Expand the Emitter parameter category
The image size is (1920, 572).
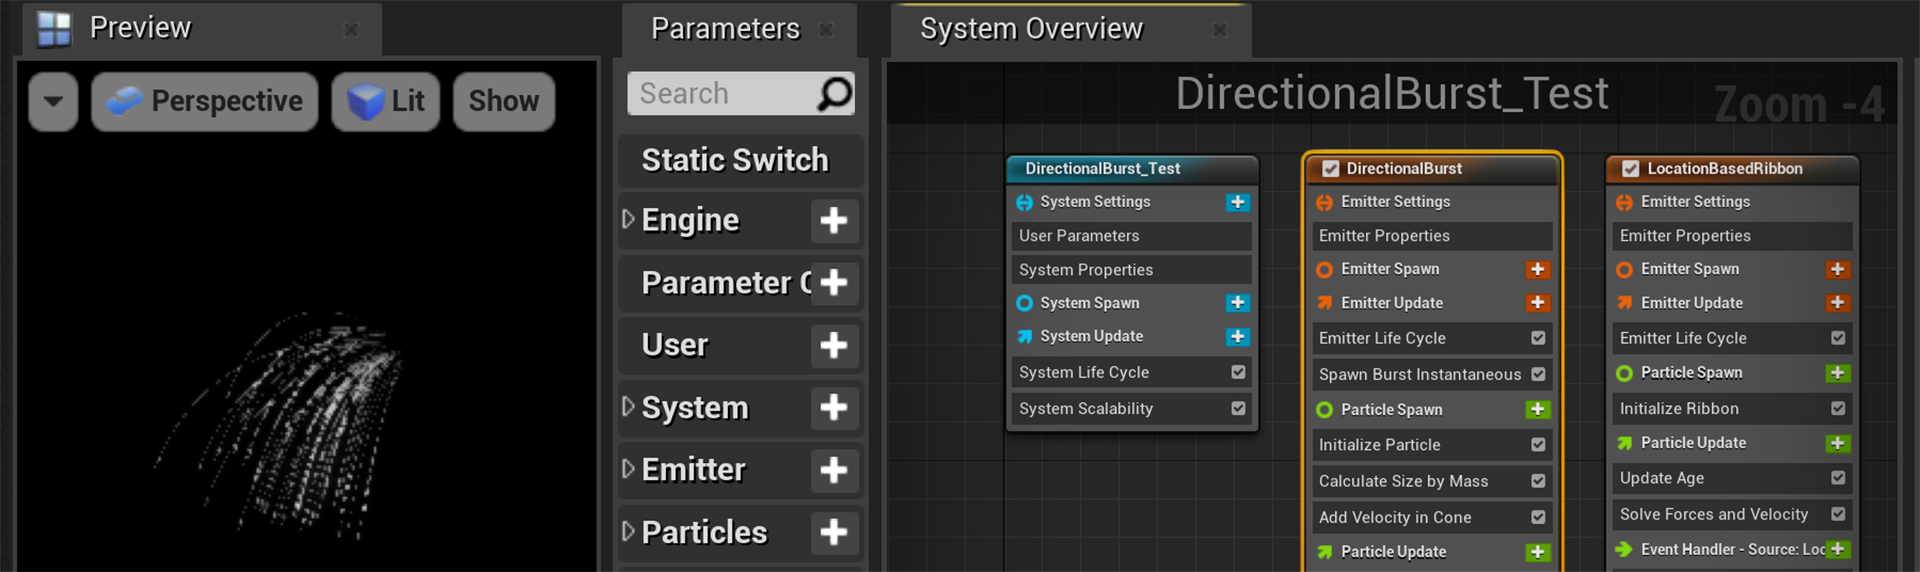(628, 468)
